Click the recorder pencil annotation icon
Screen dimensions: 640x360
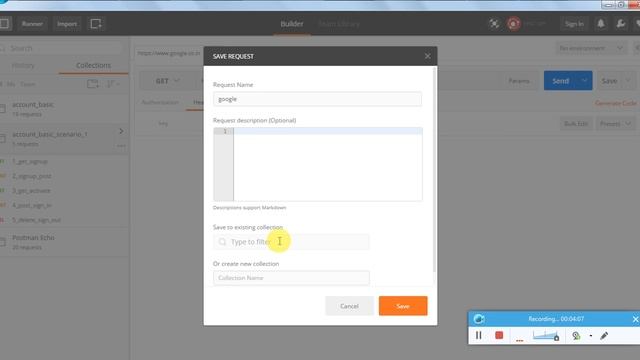[604, 336]
